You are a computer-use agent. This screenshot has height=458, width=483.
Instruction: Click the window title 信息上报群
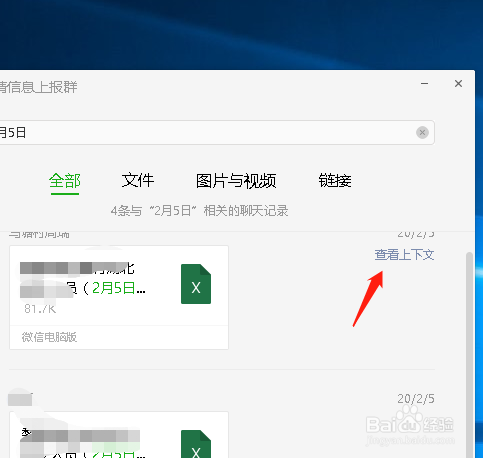[38, 87]
